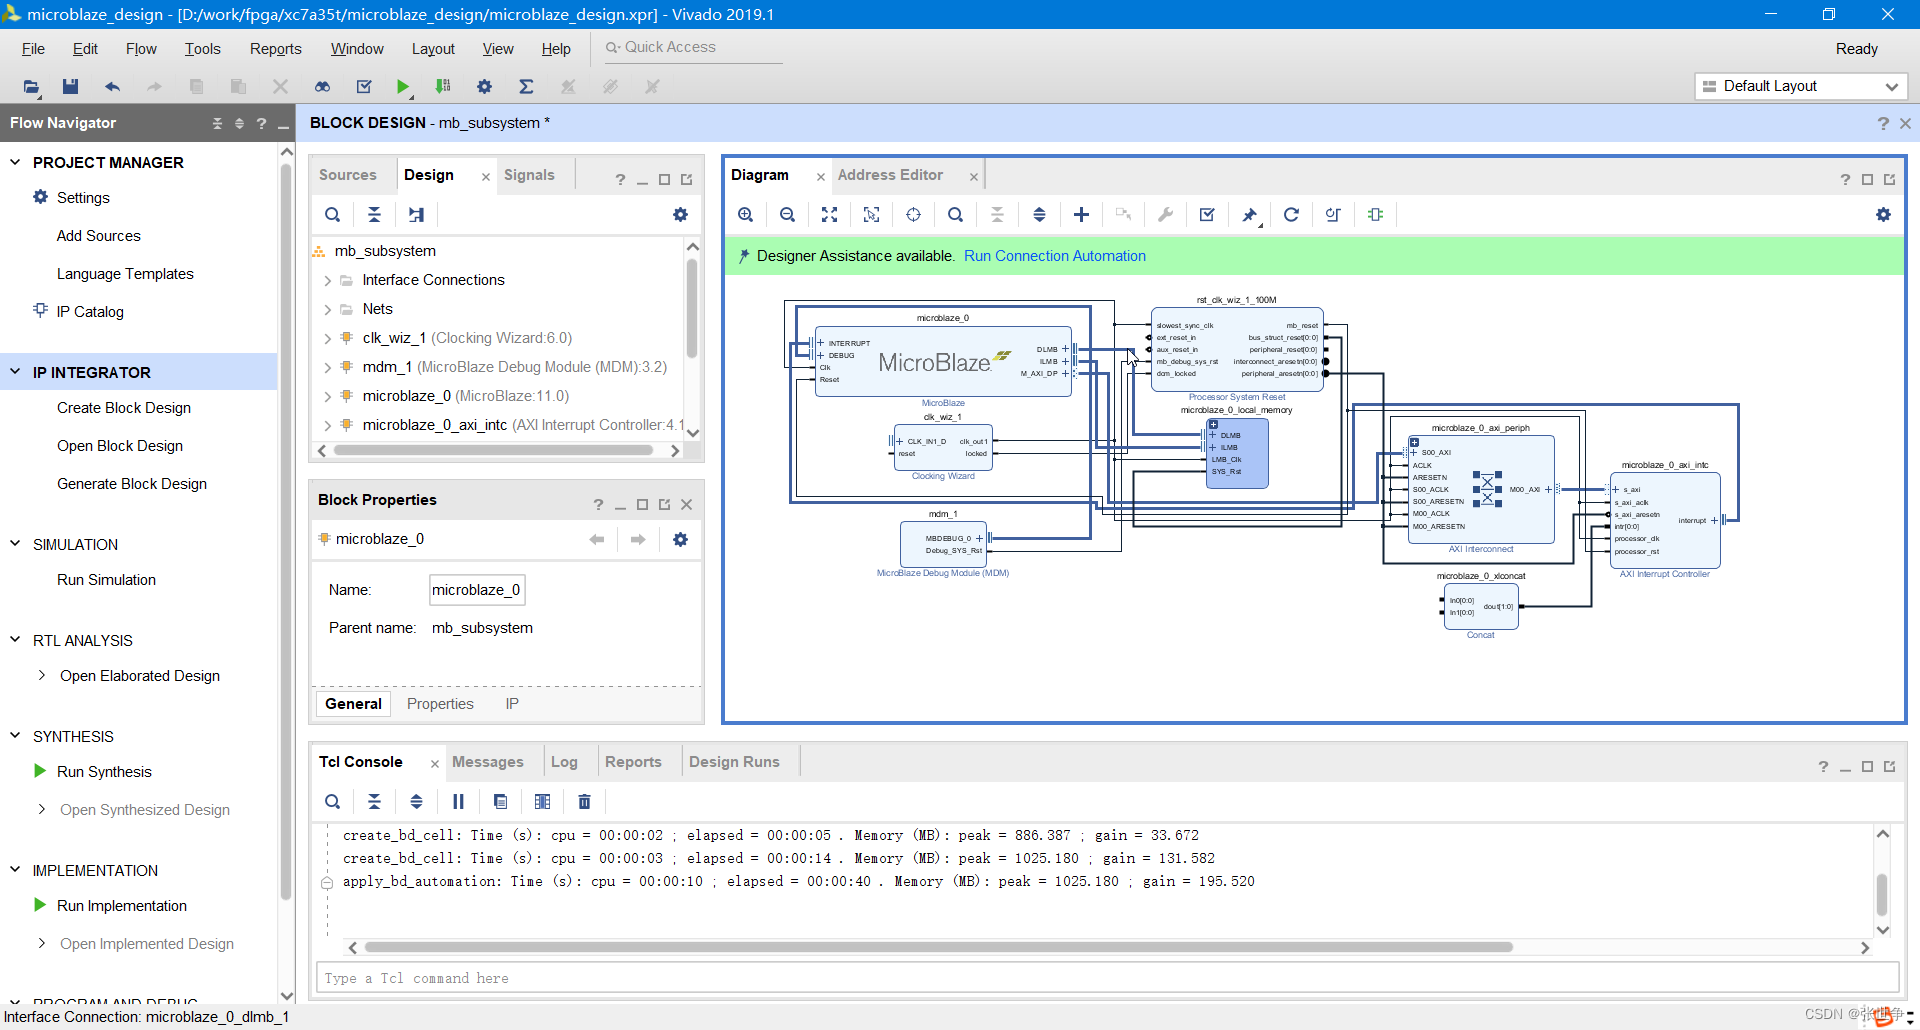Viewport: 1920px width, 1030px height.
Task: Switch to the Messages tab
Action: click(487, 761)
